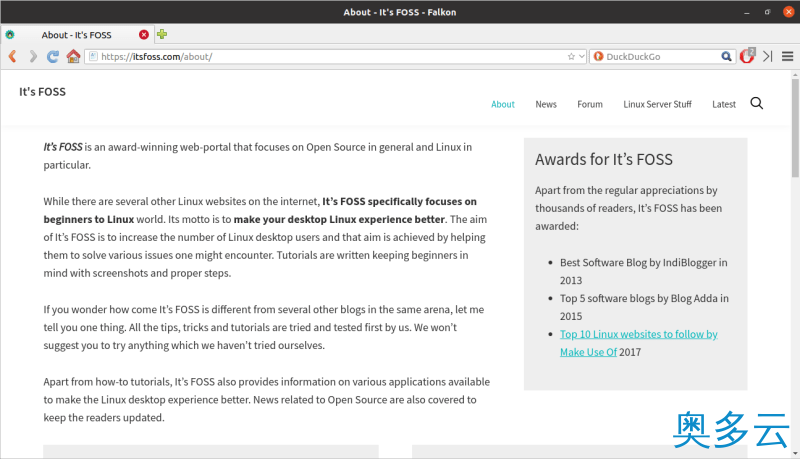The width and height of the screenshot is (800, 459).
Task: Close the Falkon window with the orange X
Action: point(788,12)
